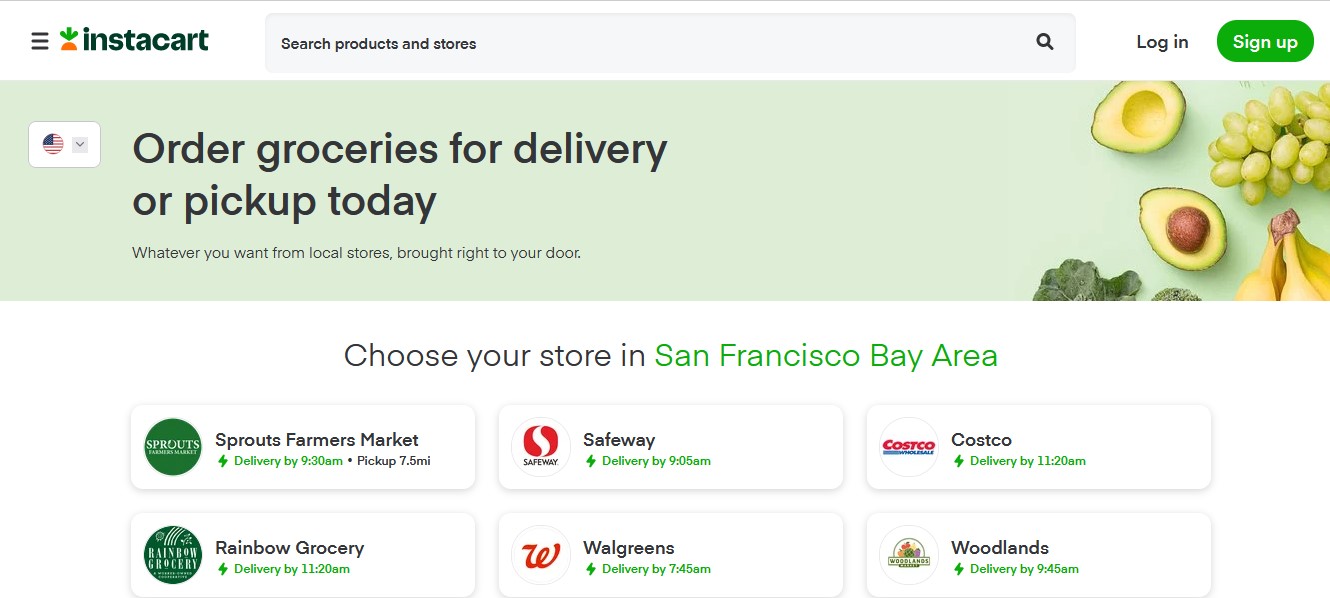This screenshot has height=598, width=1330.
Task: Click the Sign up button
Action: 1264,41
